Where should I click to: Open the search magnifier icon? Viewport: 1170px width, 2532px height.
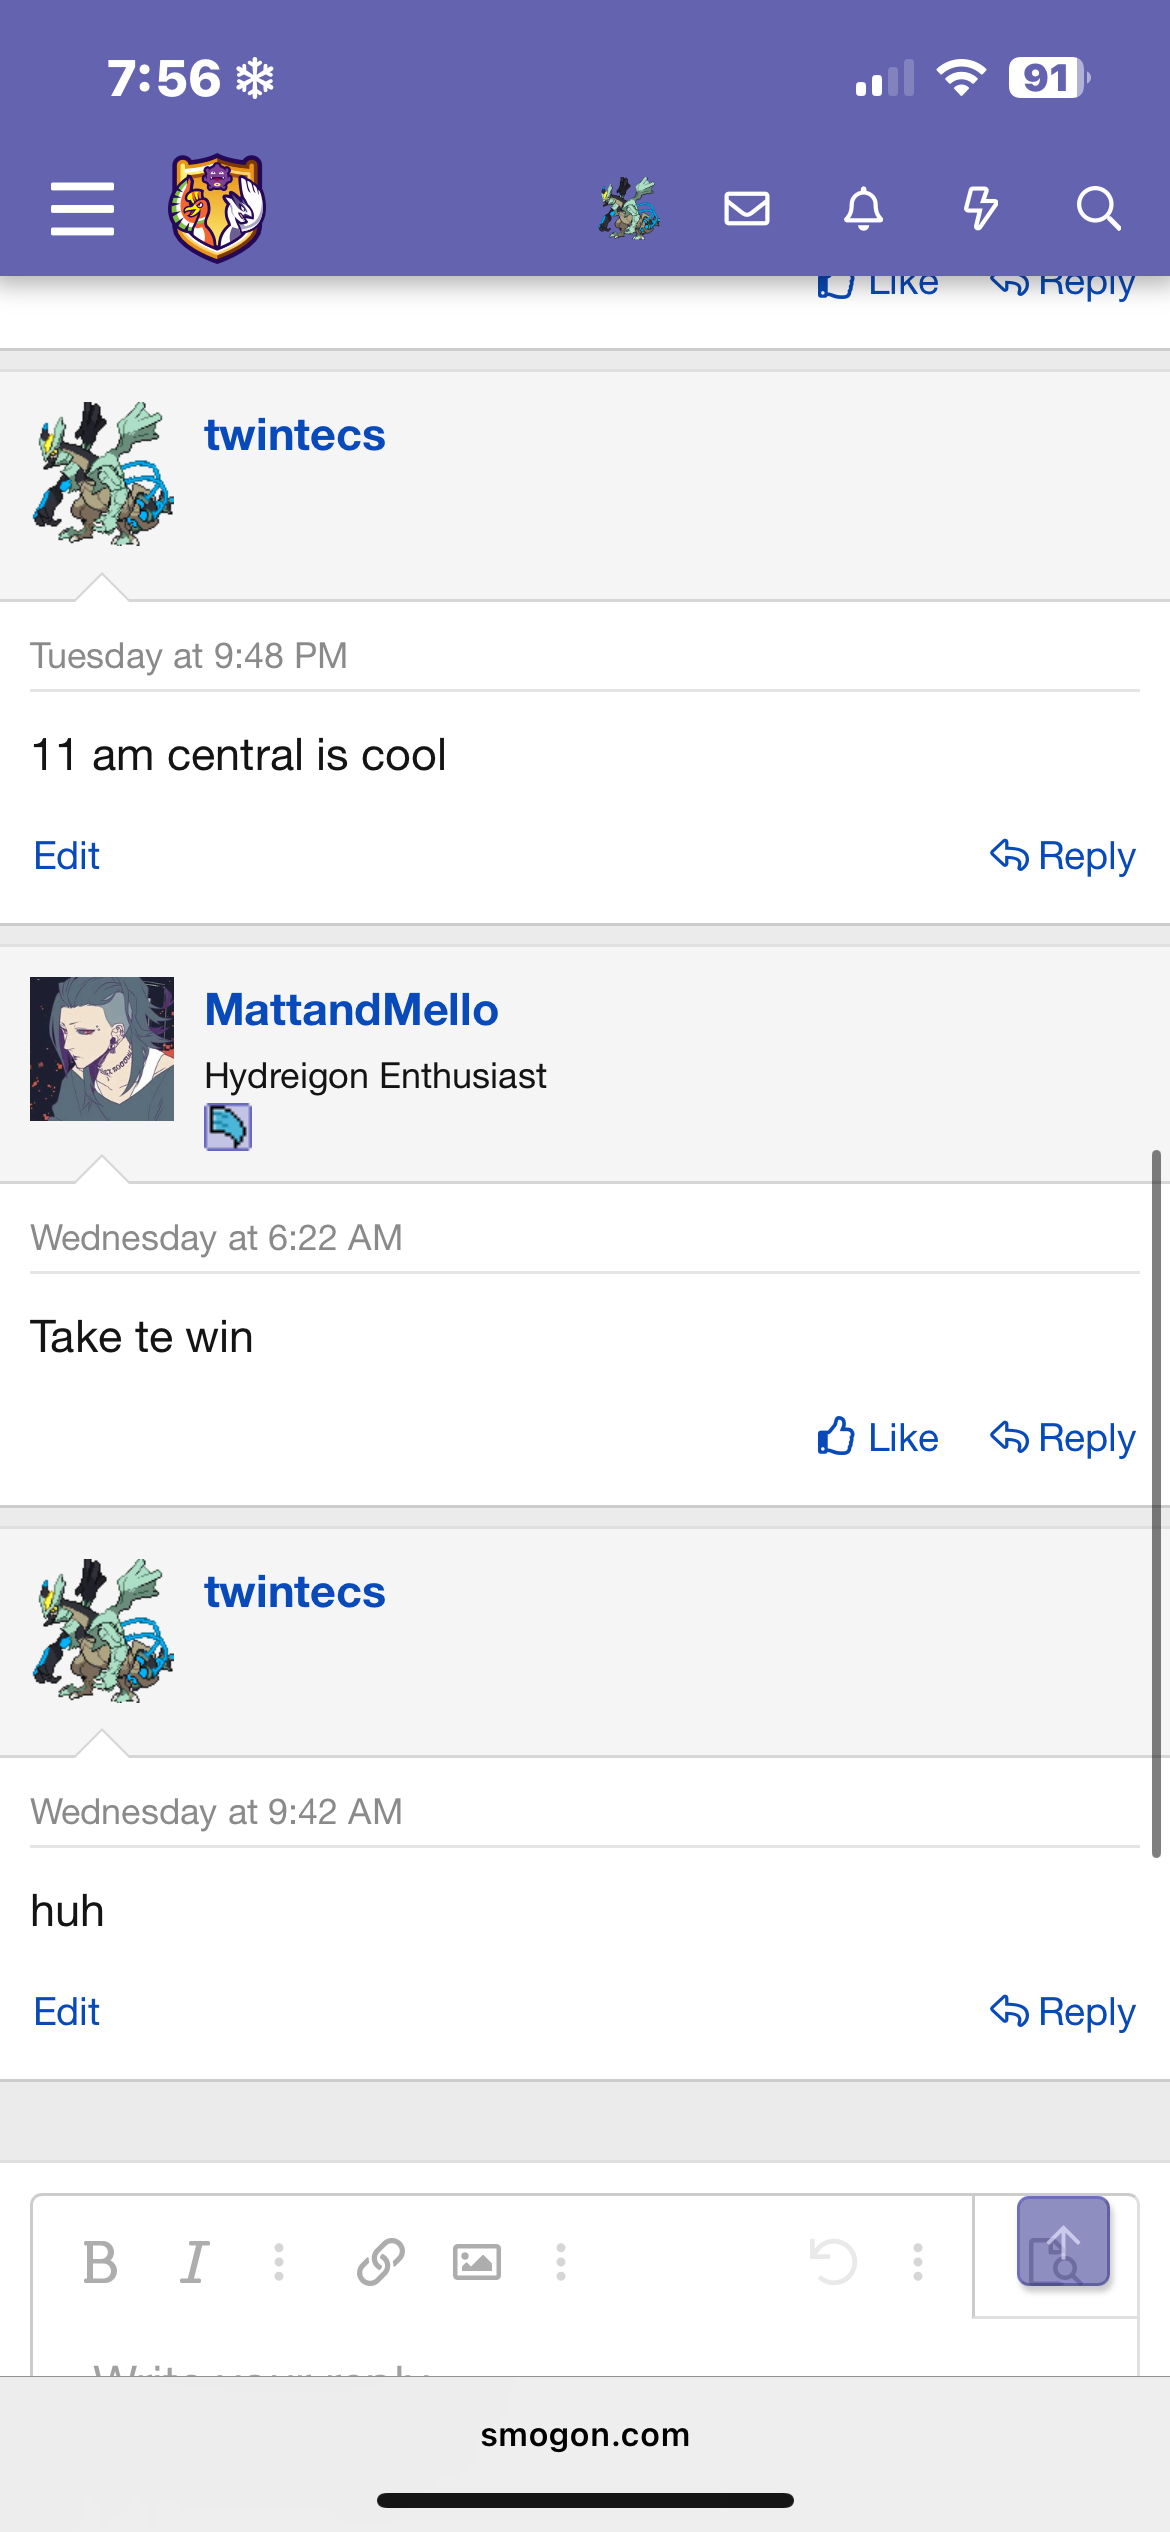click(x=1098, y=209)
